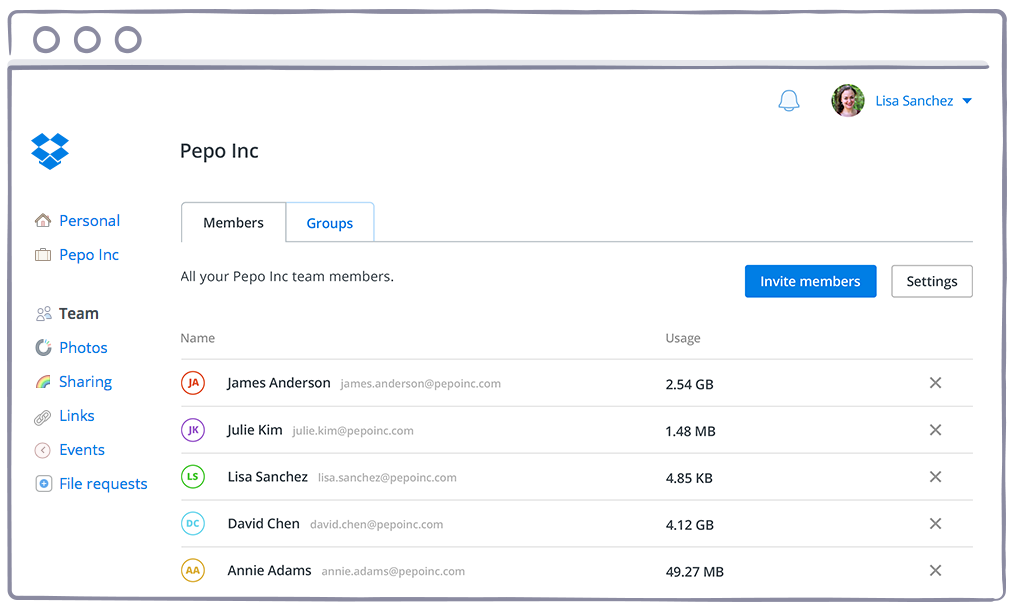Select the Team section
Image resolution: width=1017 pixels, height=611 pixels.
[78, 313]
